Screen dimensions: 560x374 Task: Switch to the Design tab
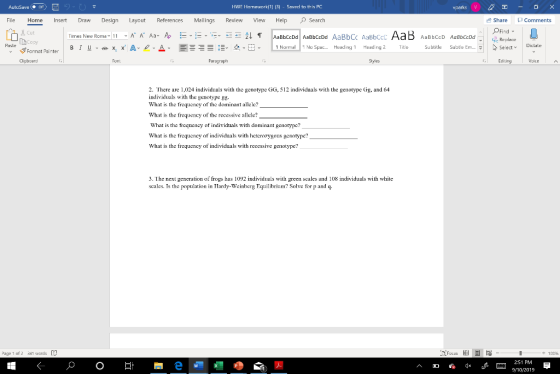click(x=110, y=20)
